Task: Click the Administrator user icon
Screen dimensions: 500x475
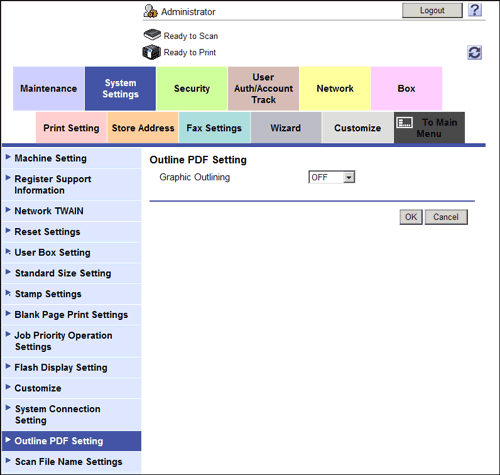Action: [150, 11]
